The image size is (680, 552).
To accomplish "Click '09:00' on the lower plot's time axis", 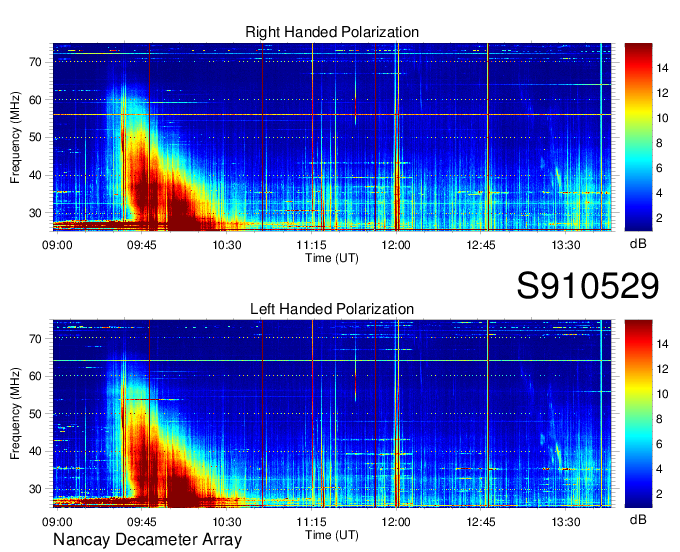I will coord(57,522).
